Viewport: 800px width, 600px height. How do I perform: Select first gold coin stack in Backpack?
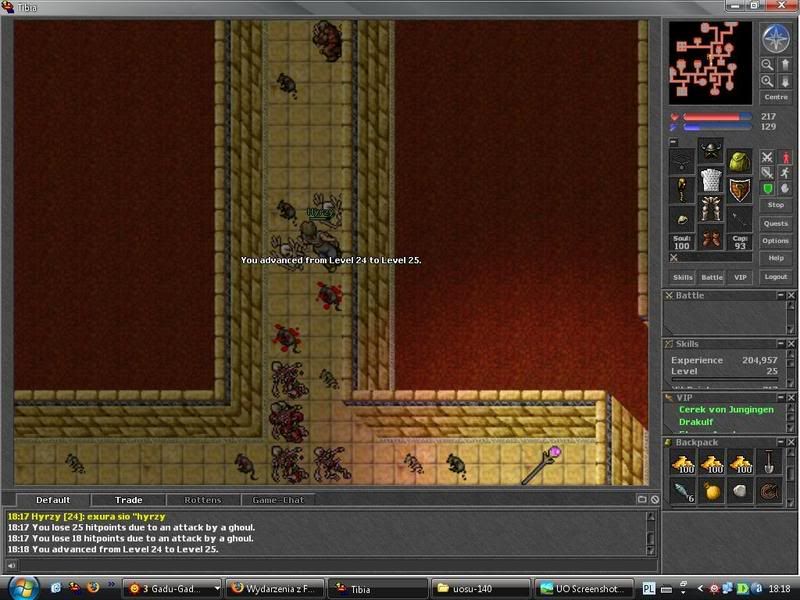click(x=682, y=463)
